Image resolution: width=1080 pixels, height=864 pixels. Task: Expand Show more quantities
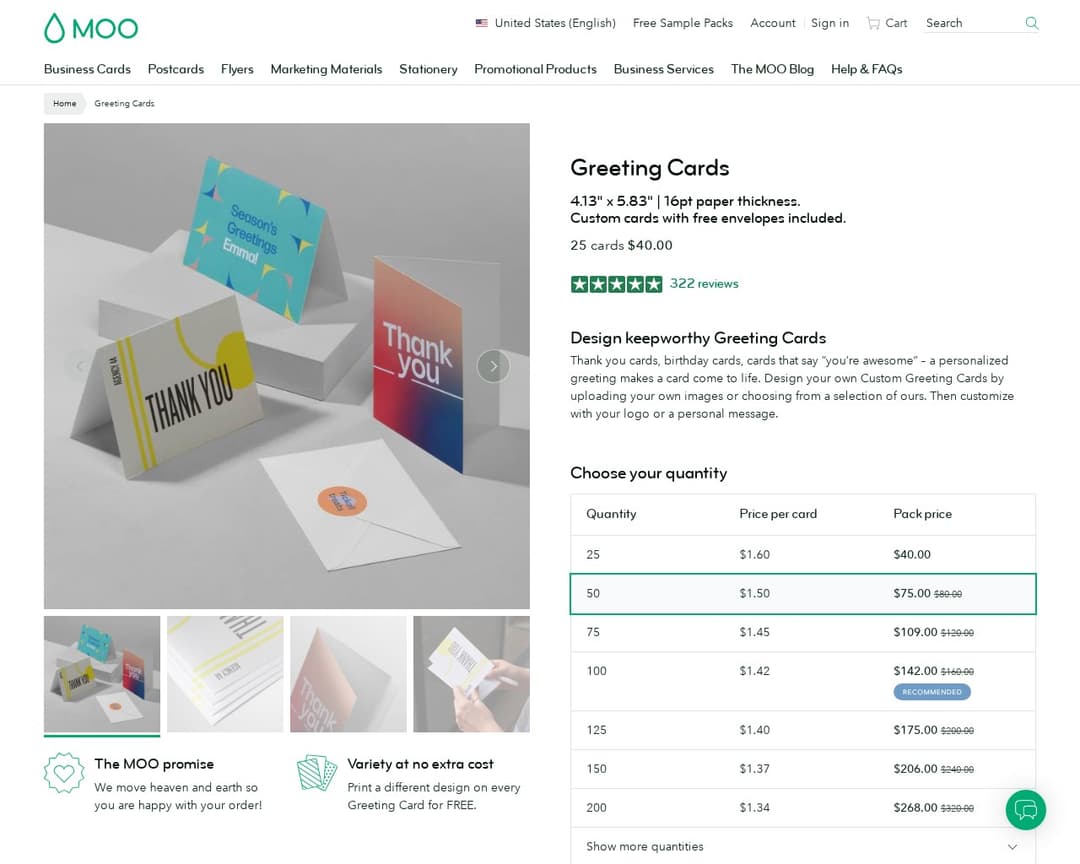click(802, 846)
